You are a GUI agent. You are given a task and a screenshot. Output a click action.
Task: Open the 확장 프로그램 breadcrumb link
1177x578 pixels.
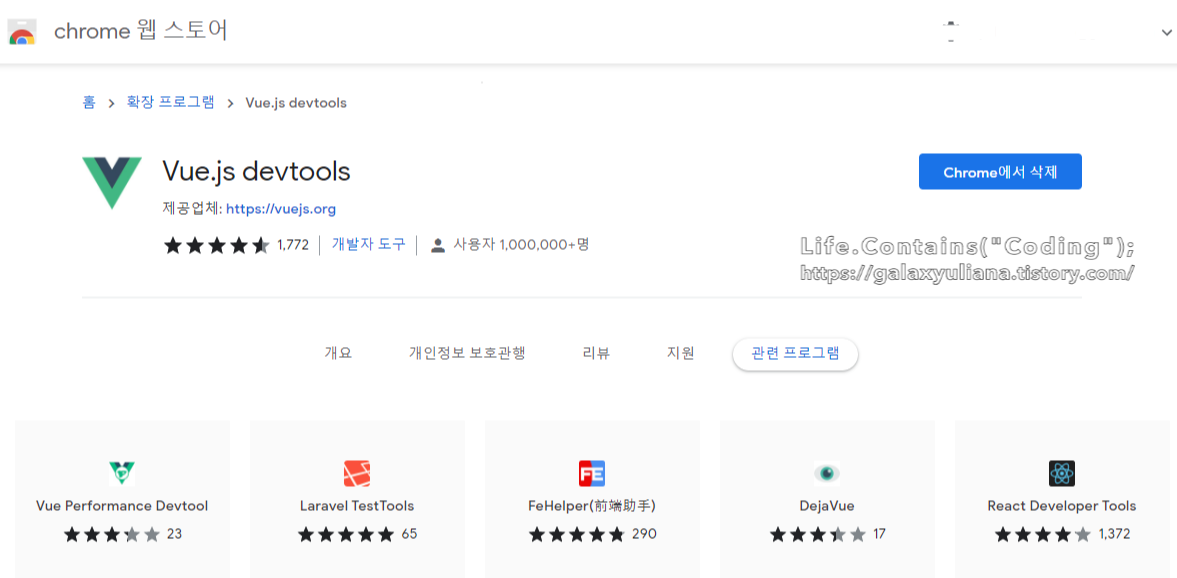pyautogui.click(x=170, y=103)
